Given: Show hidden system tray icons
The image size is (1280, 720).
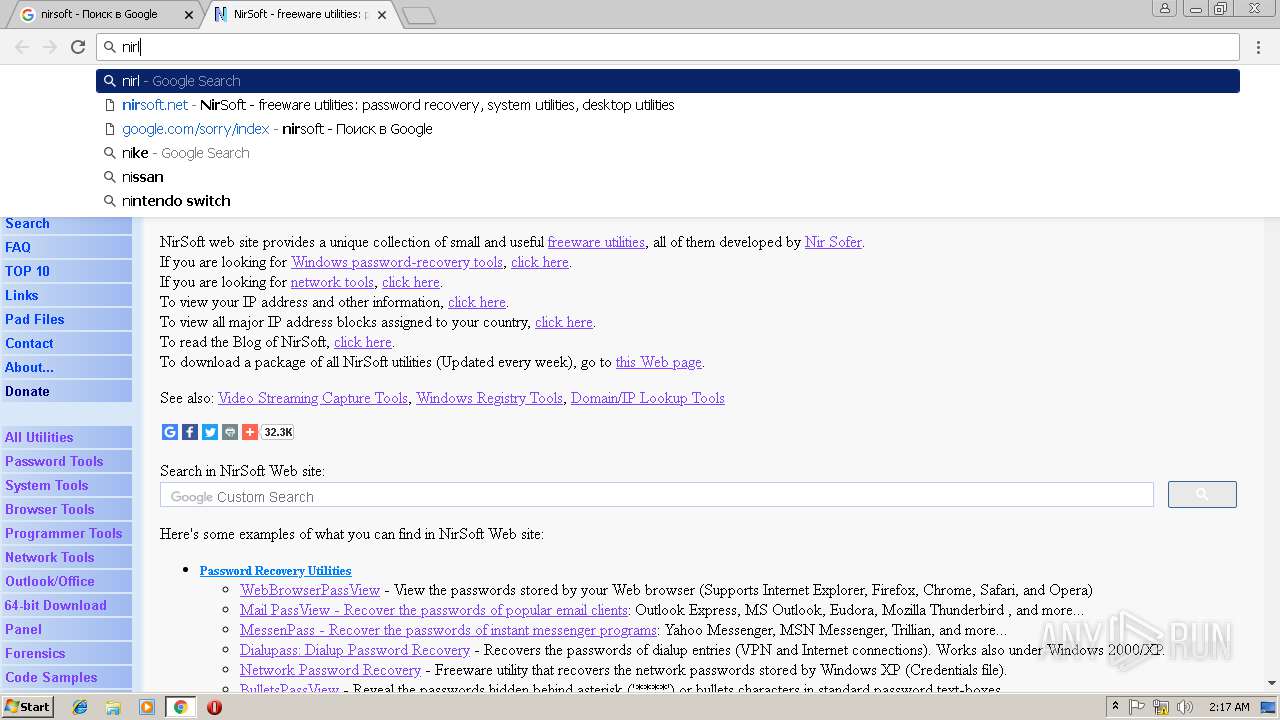Looking at the screenshot, I should point(1116,707).
